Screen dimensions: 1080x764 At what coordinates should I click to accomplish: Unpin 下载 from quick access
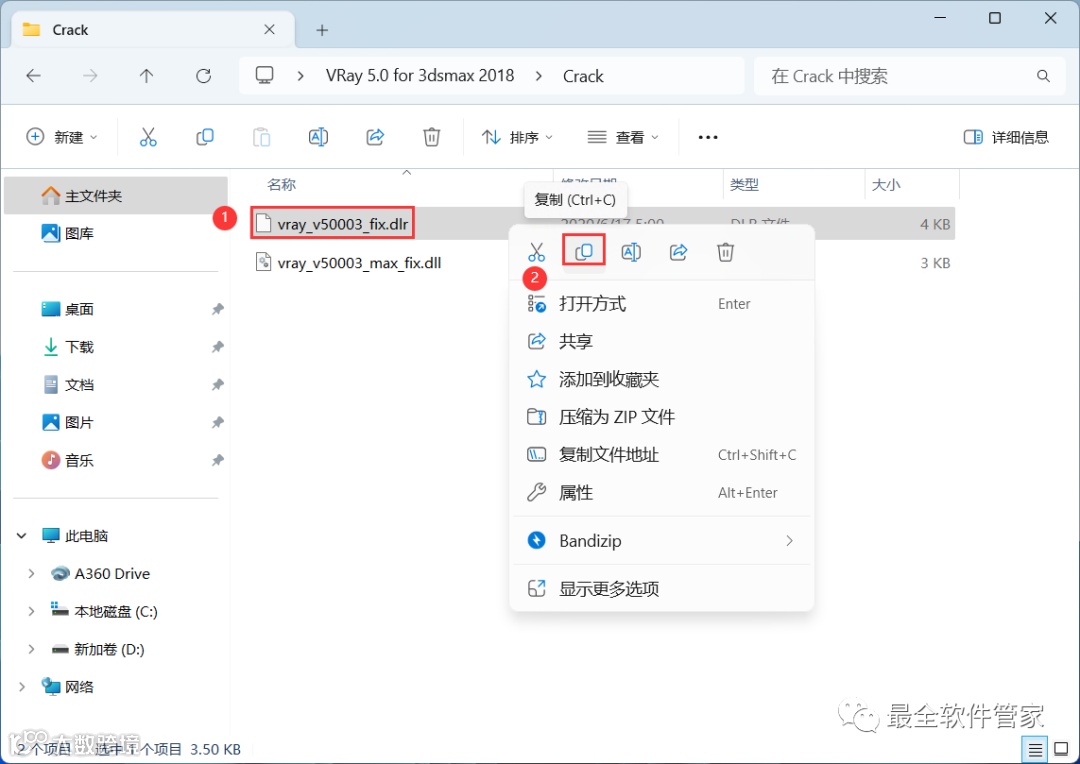(x=217, y=347)
